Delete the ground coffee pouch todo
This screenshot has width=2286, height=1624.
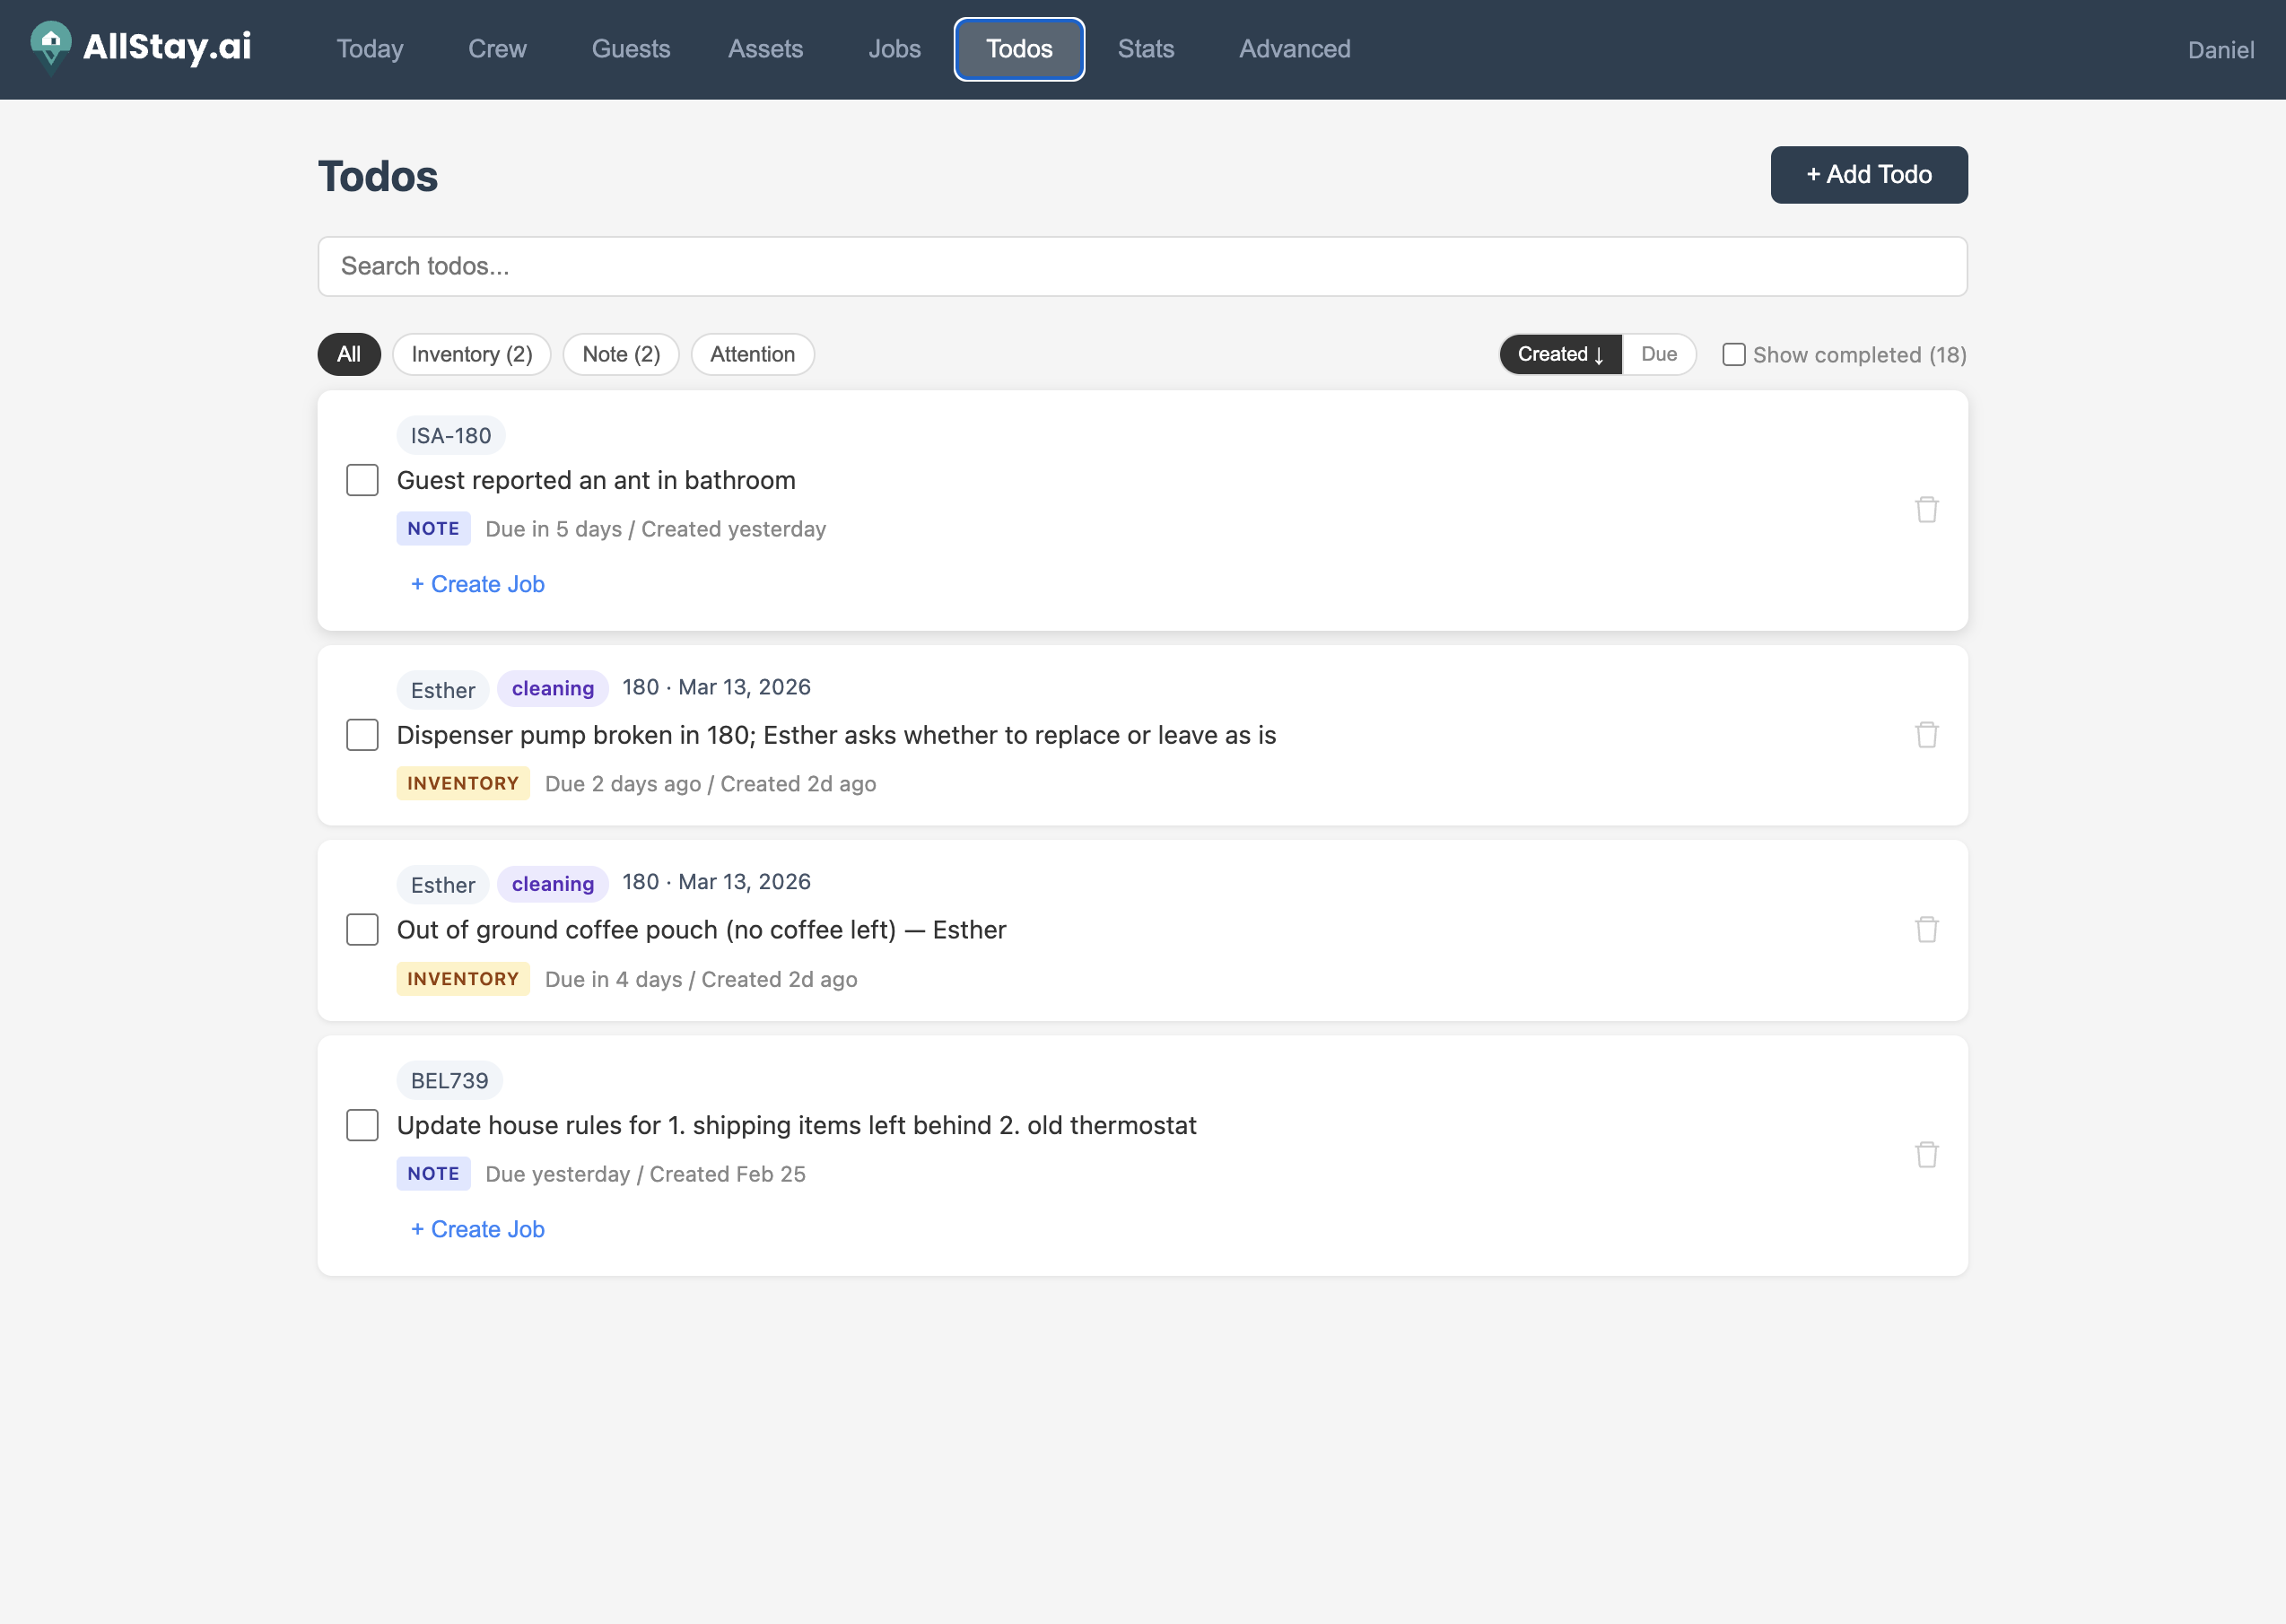tap(1926, 930)
